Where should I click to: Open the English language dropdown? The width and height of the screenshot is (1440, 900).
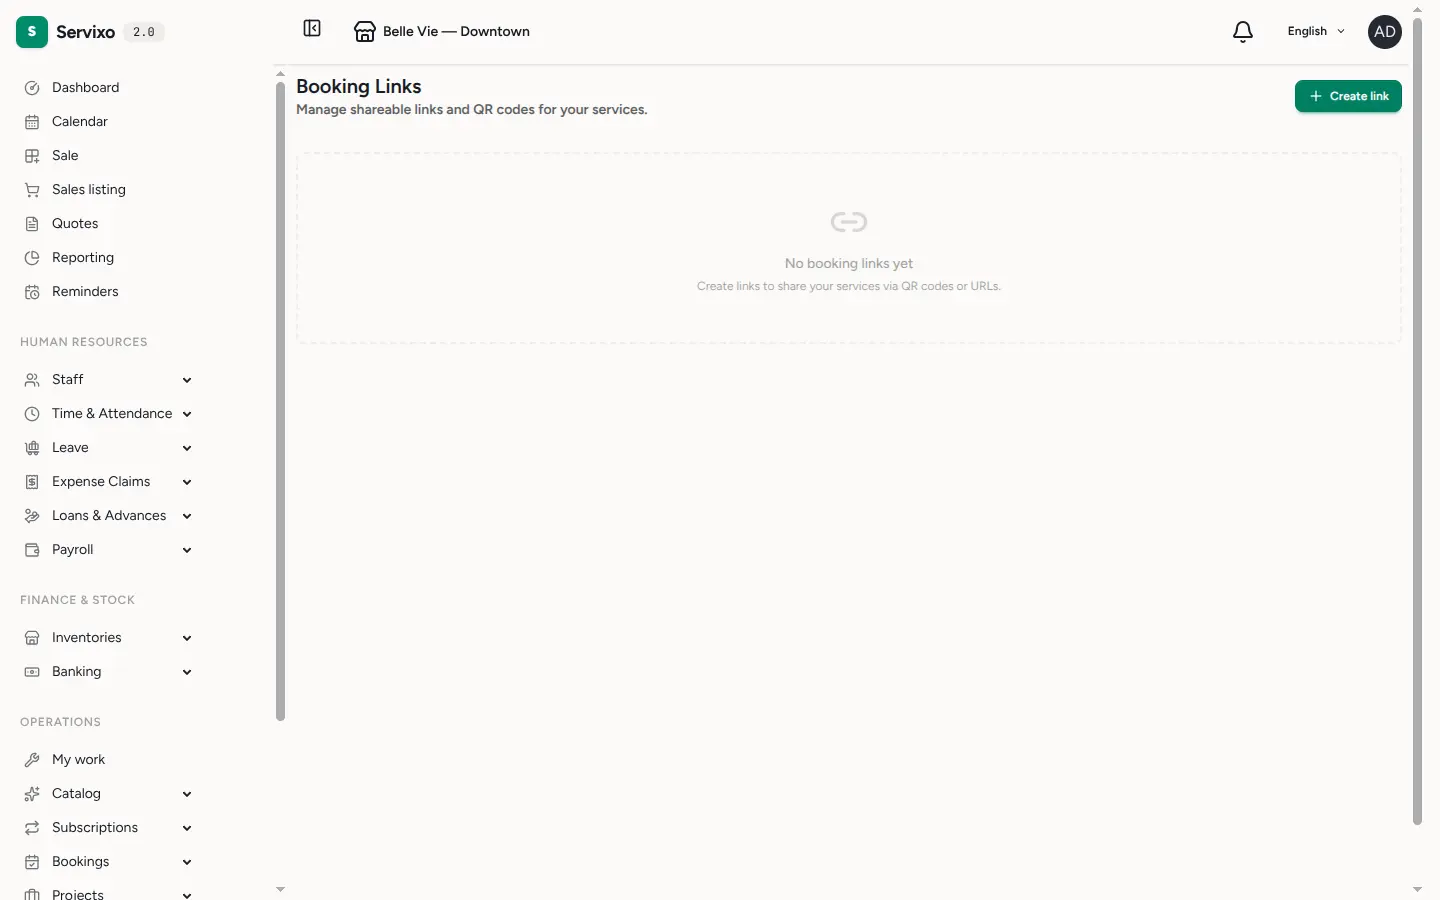click(x=1316, y=32)
